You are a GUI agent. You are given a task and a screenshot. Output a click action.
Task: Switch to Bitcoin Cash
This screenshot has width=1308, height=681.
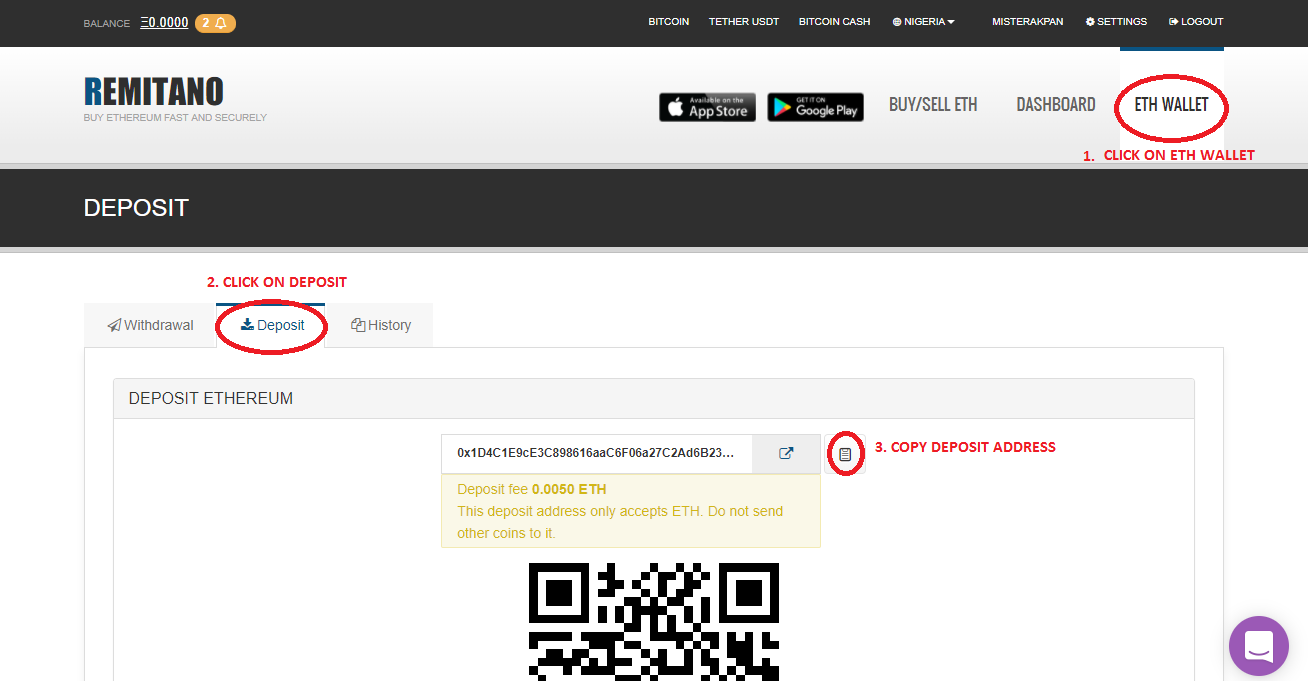(835, 22)
